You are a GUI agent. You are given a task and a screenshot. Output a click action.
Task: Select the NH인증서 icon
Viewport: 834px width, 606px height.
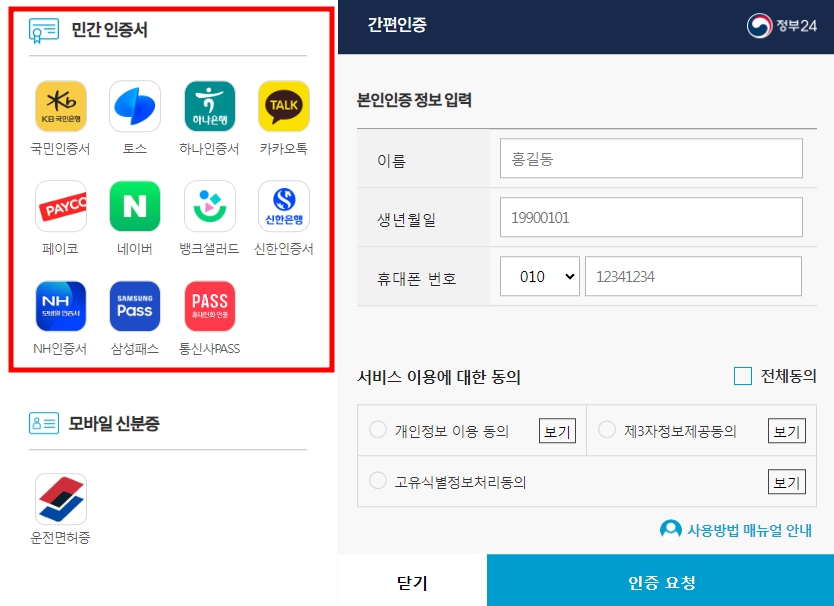pyautogui.click(x=61, y=306)
